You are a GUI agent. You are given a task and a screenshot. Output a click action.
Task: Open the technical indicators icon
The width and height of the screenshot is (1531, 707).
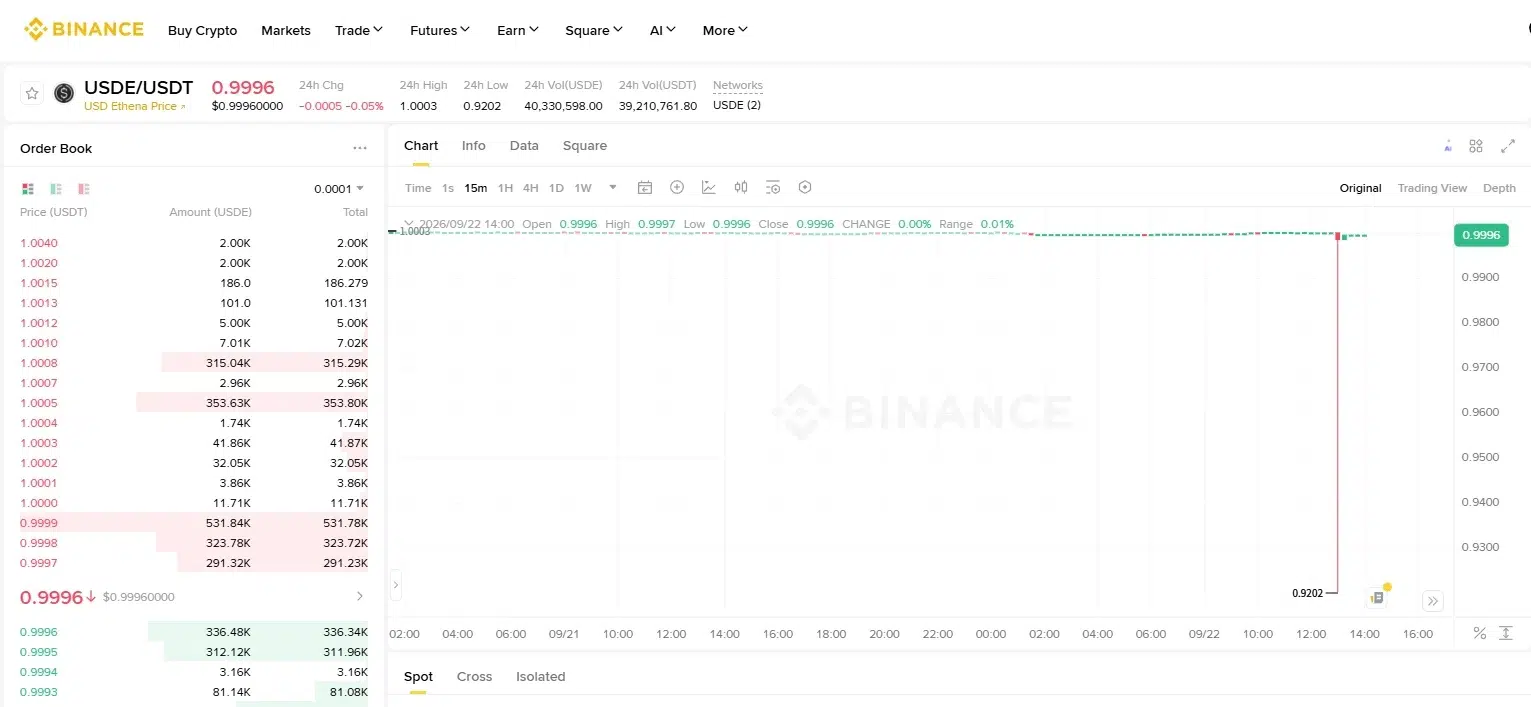pyautogui.click(x=709, y=187)
